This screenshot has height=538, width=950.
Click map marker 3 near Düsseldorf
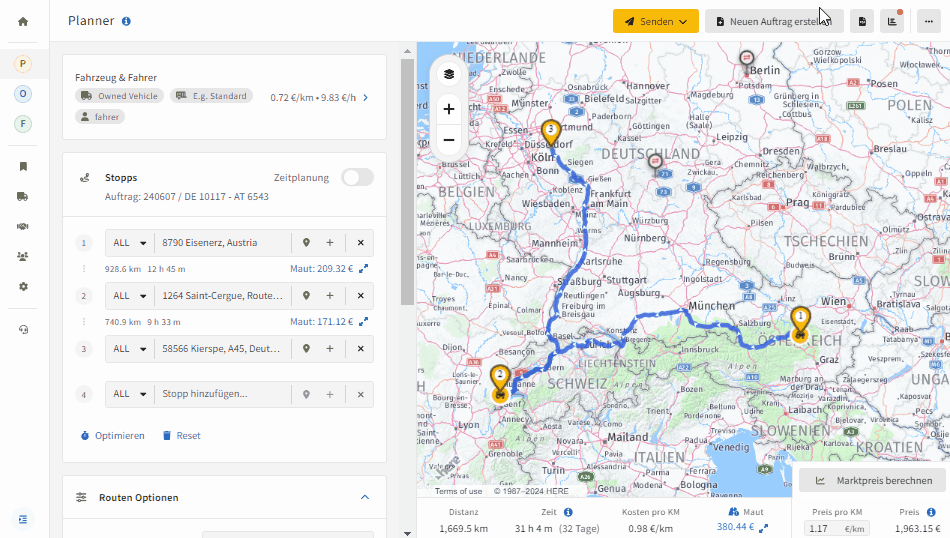pos(551,133)
